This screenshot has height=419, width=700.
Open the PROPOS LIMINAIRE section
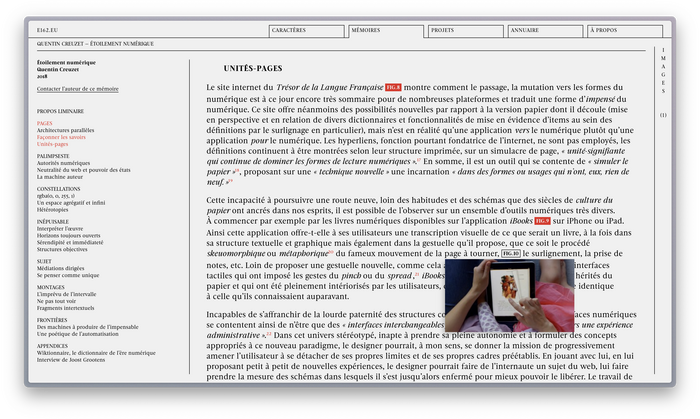click(x=60, y=111)
